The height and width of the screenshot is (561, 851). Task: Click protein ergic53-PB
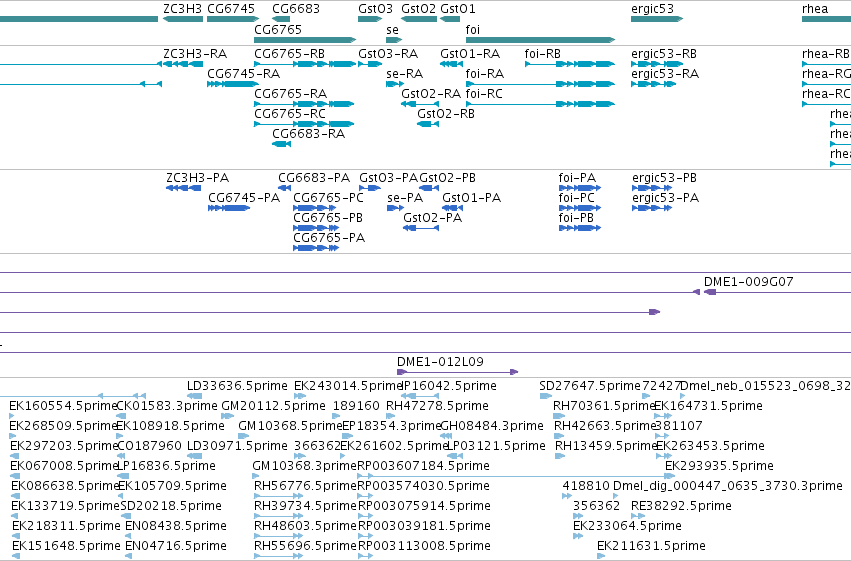pos(652,188)
